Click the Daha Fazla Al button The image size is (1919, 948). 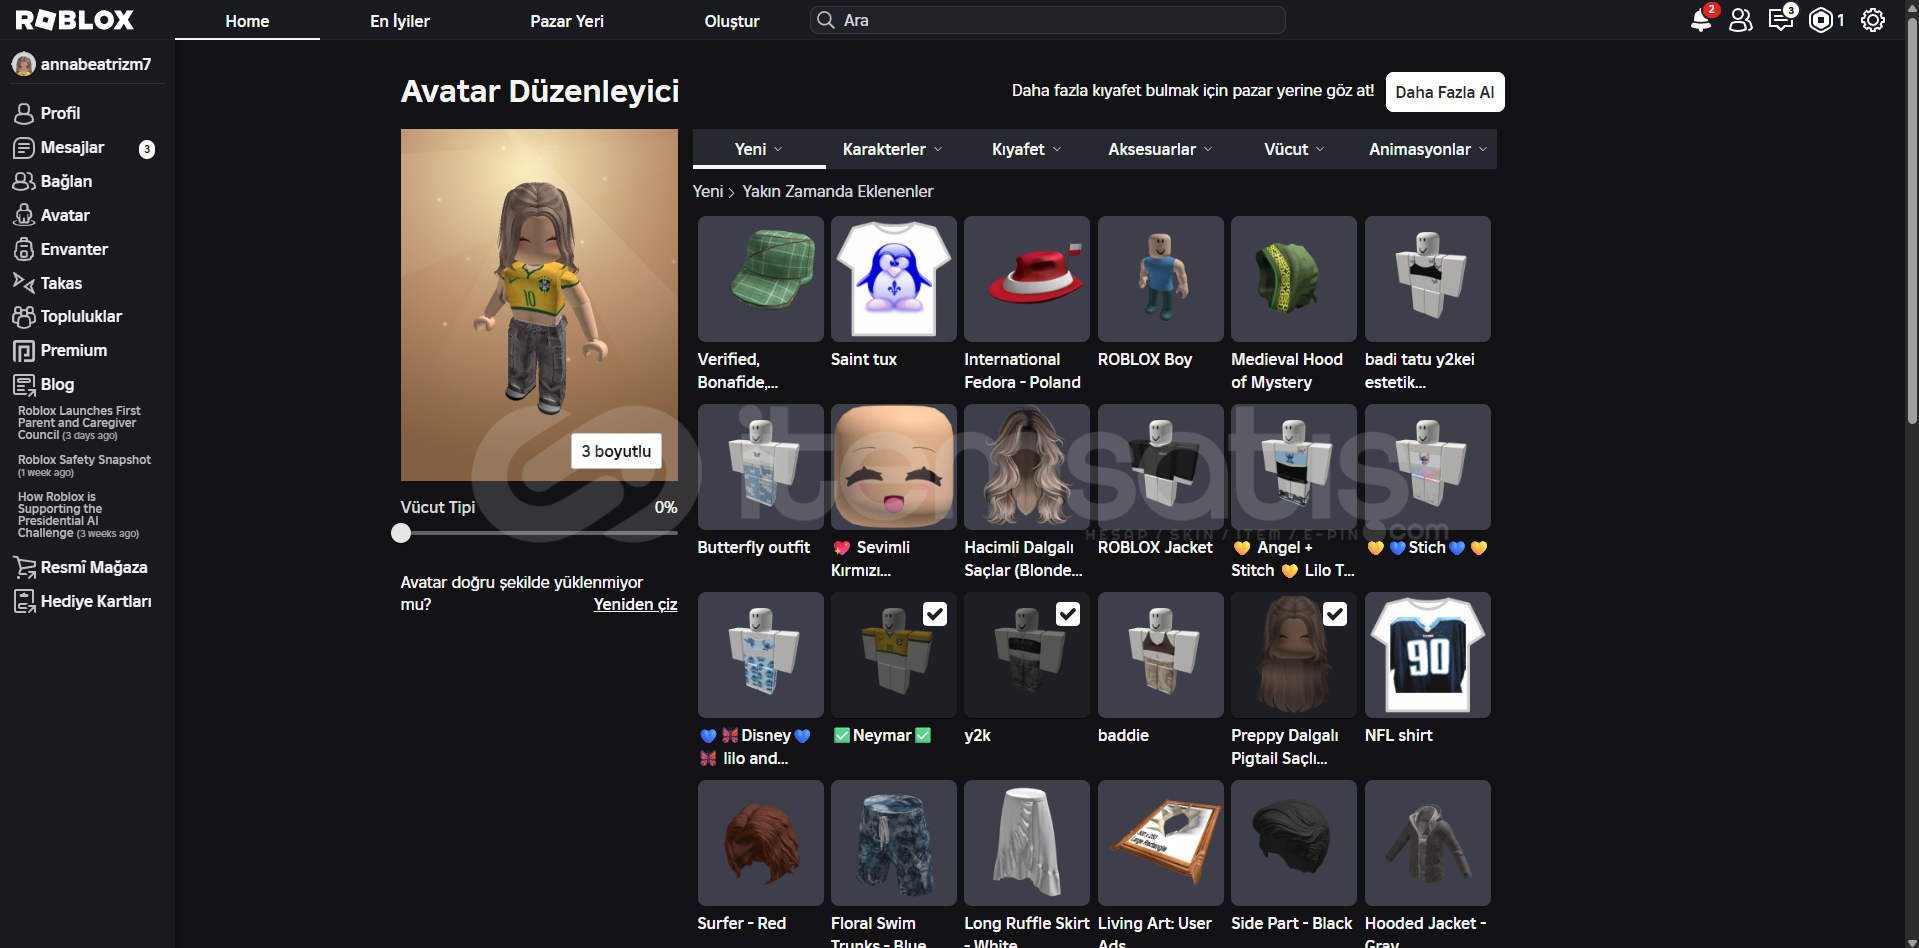pyautogui.click(x=1444, y=92)
